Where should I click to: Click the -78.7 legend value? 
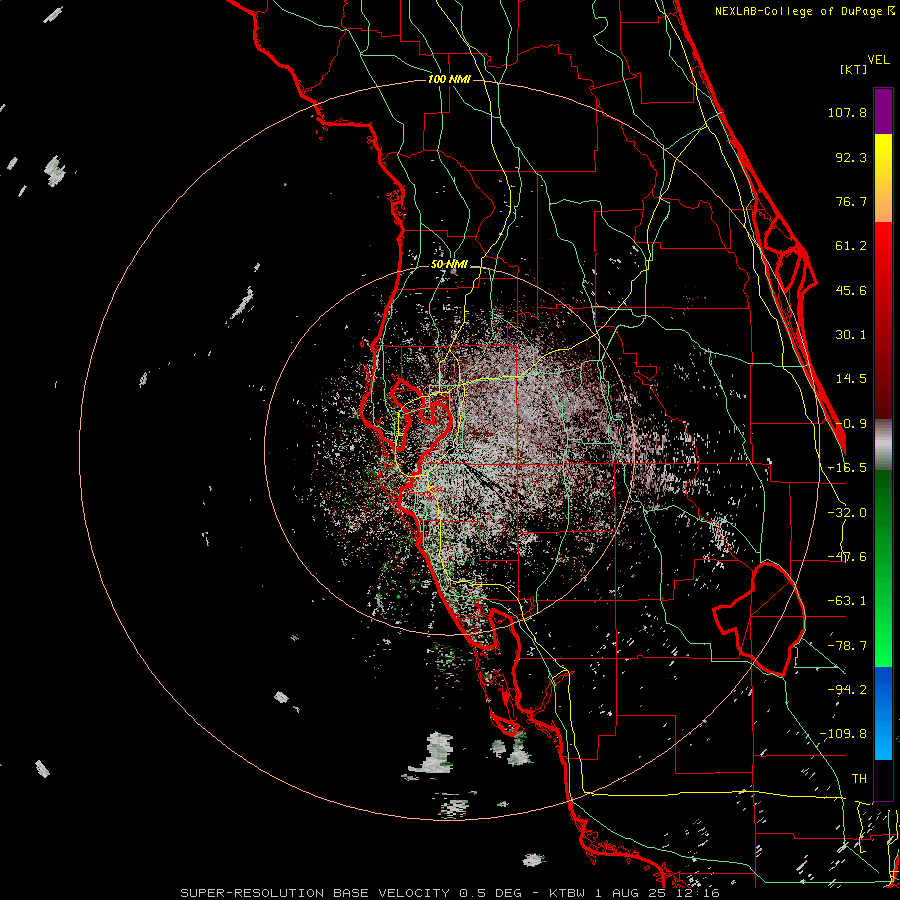tap(847, 646)
